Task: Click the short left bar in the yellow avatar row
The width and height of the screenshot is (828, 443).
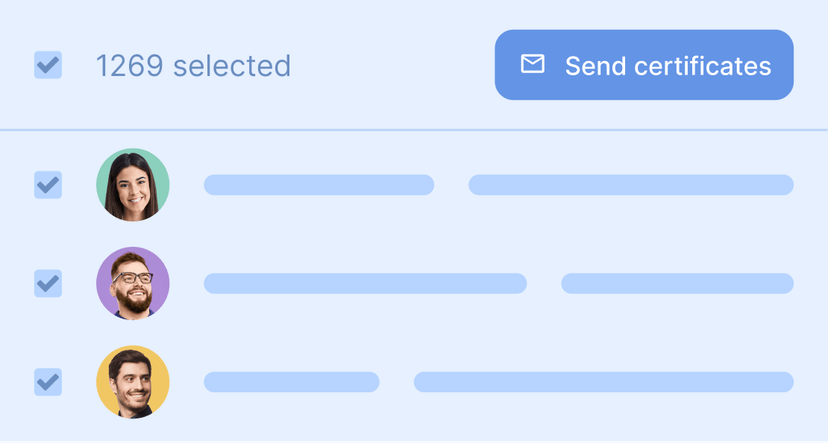Action: coord(291,382)
